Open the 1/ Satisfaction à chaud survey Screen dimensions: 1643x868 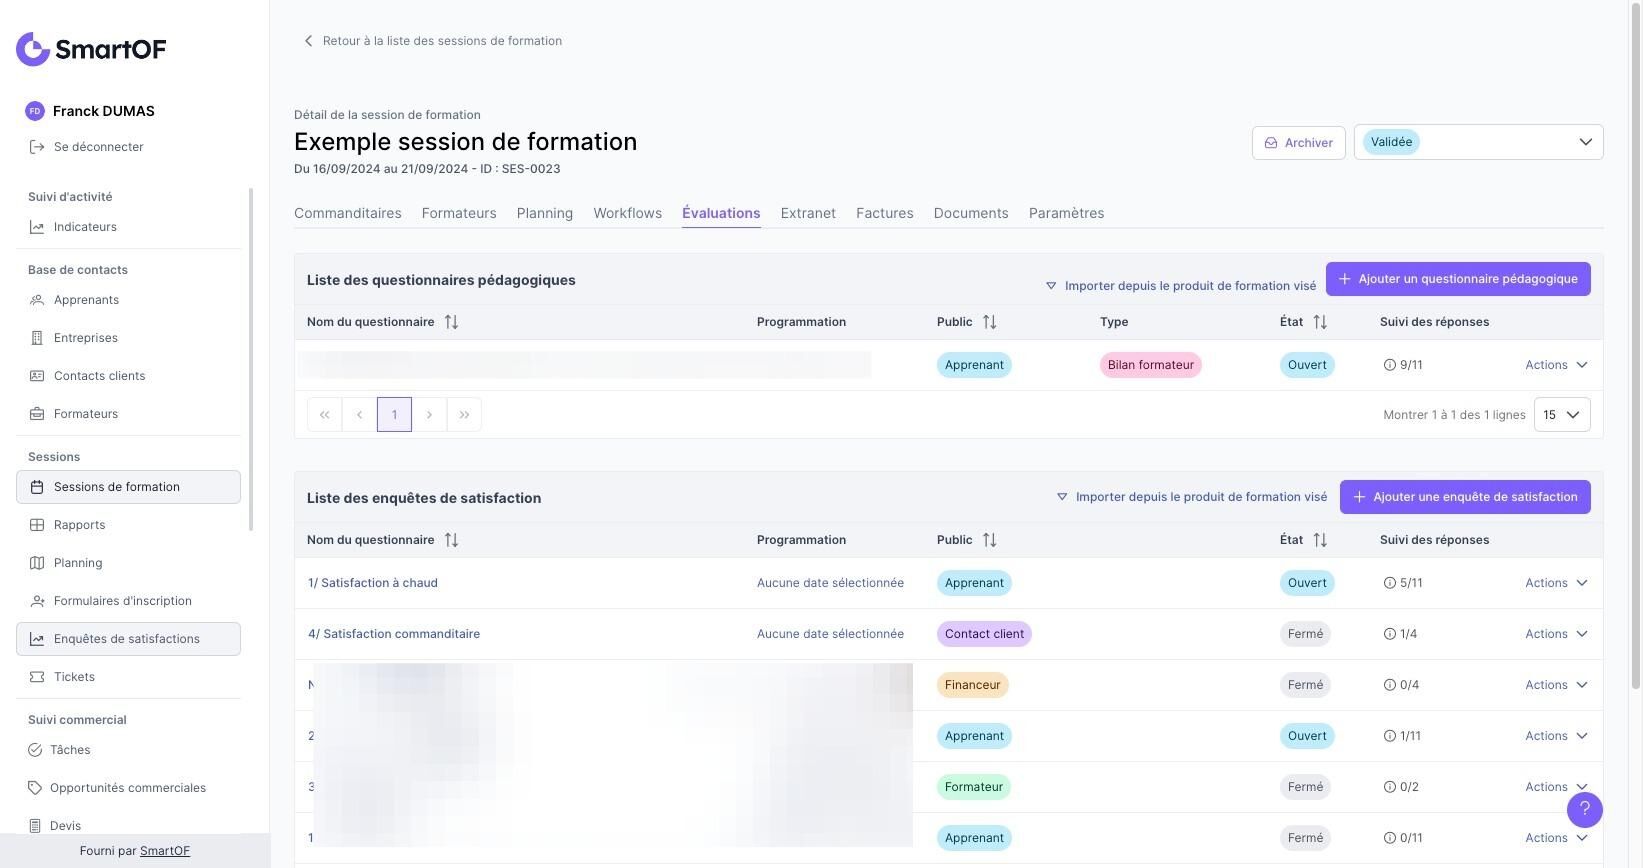[x=373, y=583]
